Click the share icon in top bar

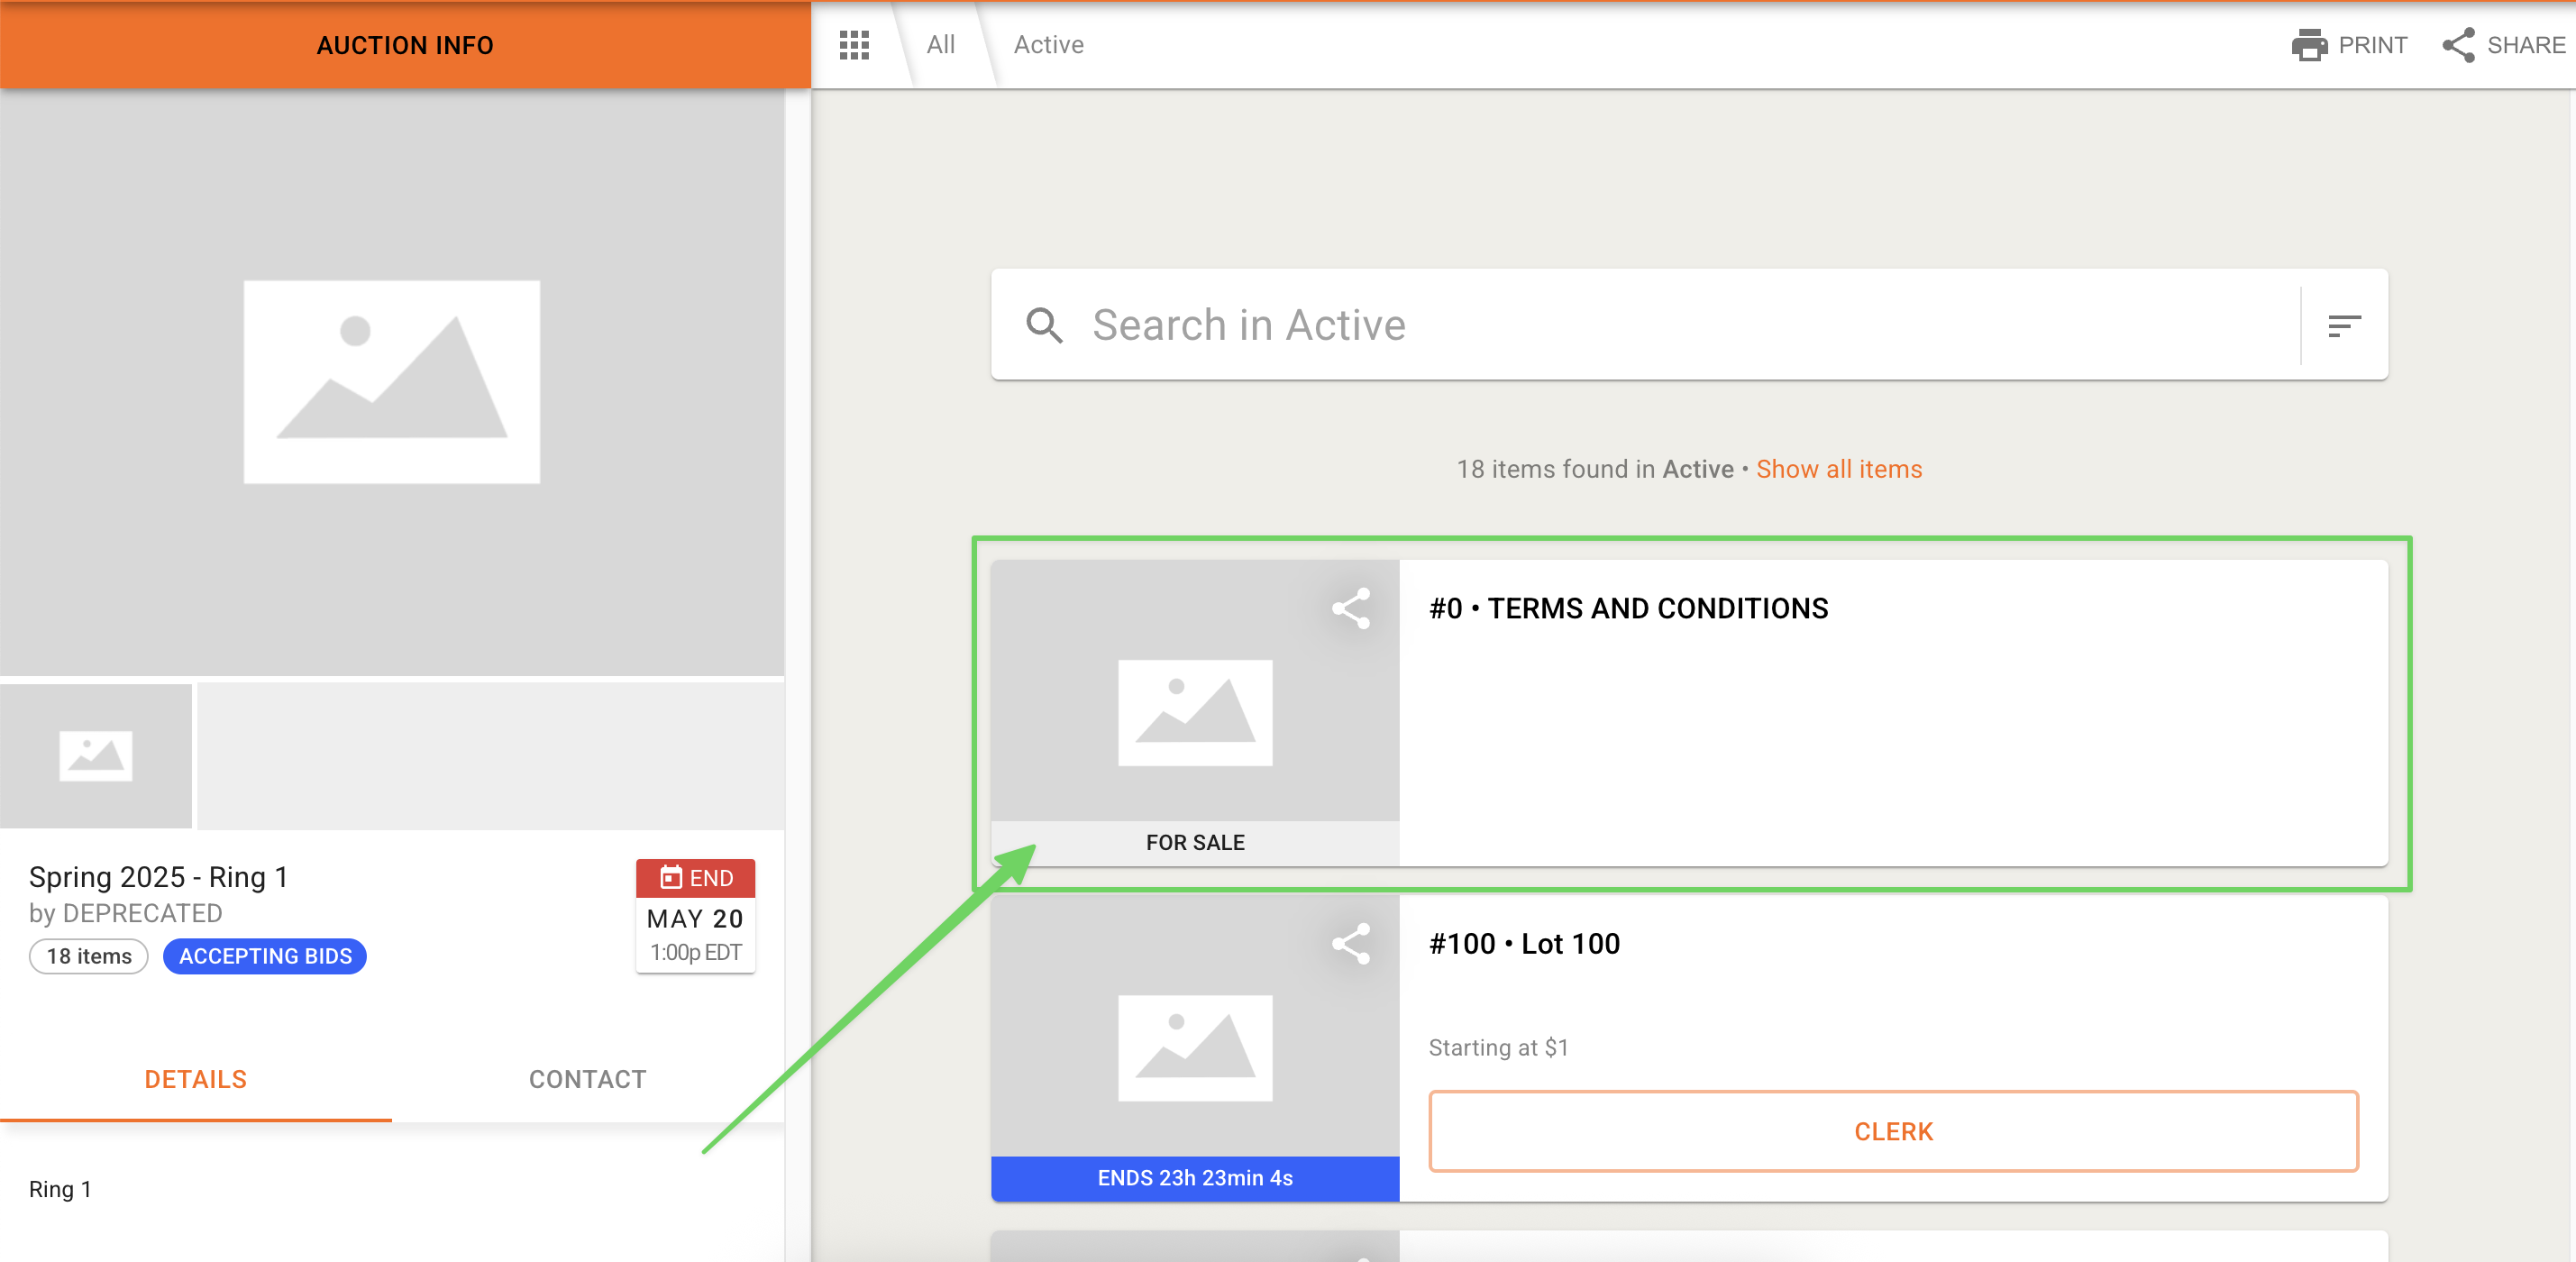(2459, 45)
